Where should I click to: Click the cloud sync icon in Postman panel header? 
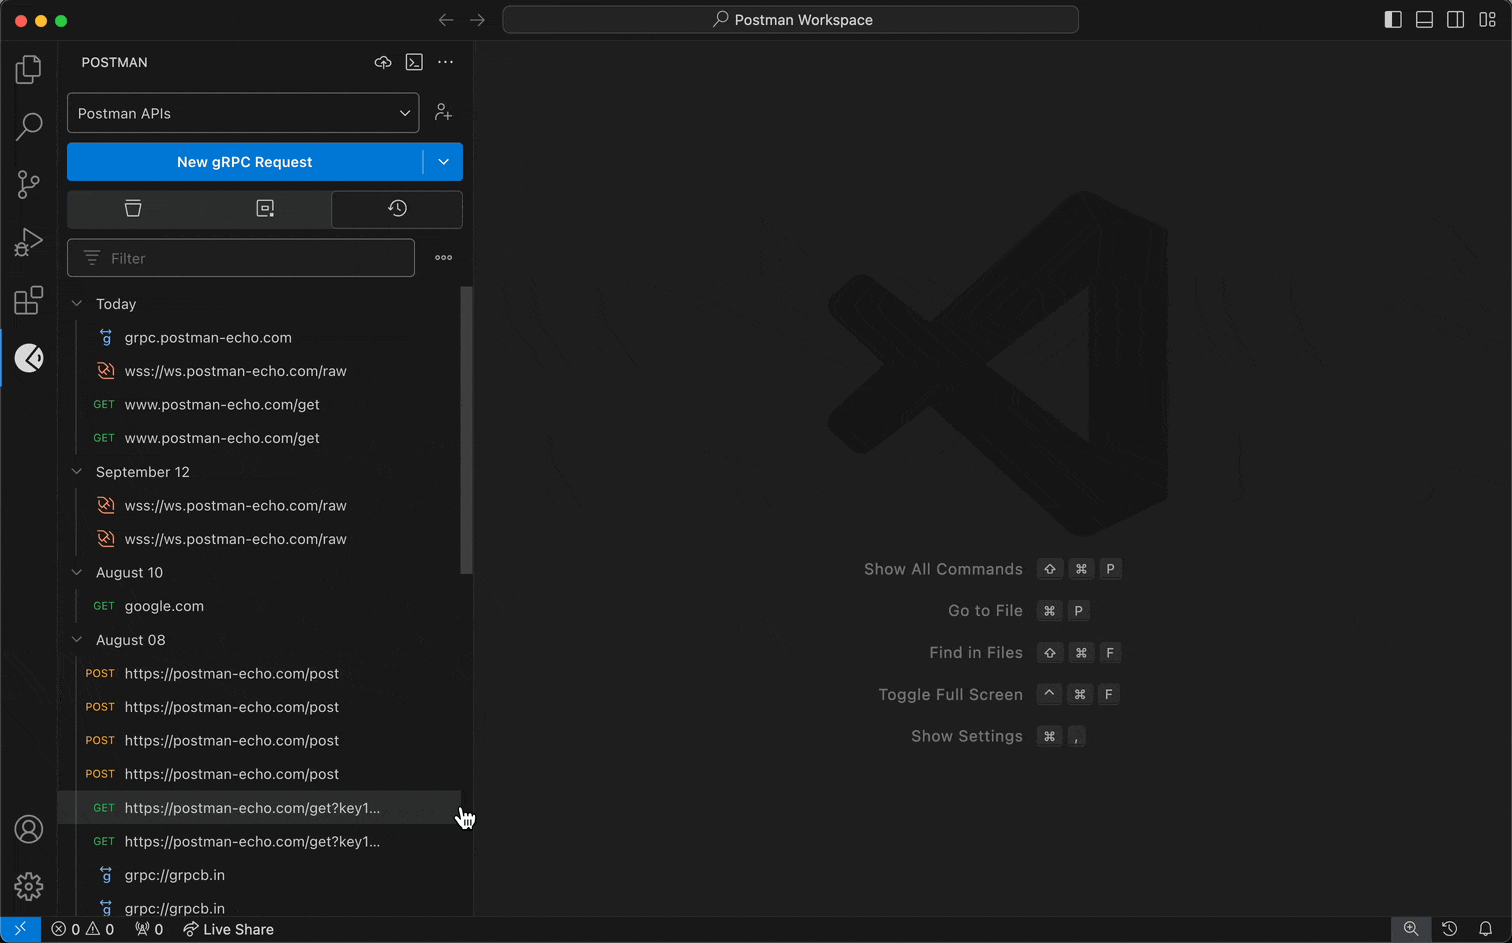pyautogui.click(x=383, y=62)
